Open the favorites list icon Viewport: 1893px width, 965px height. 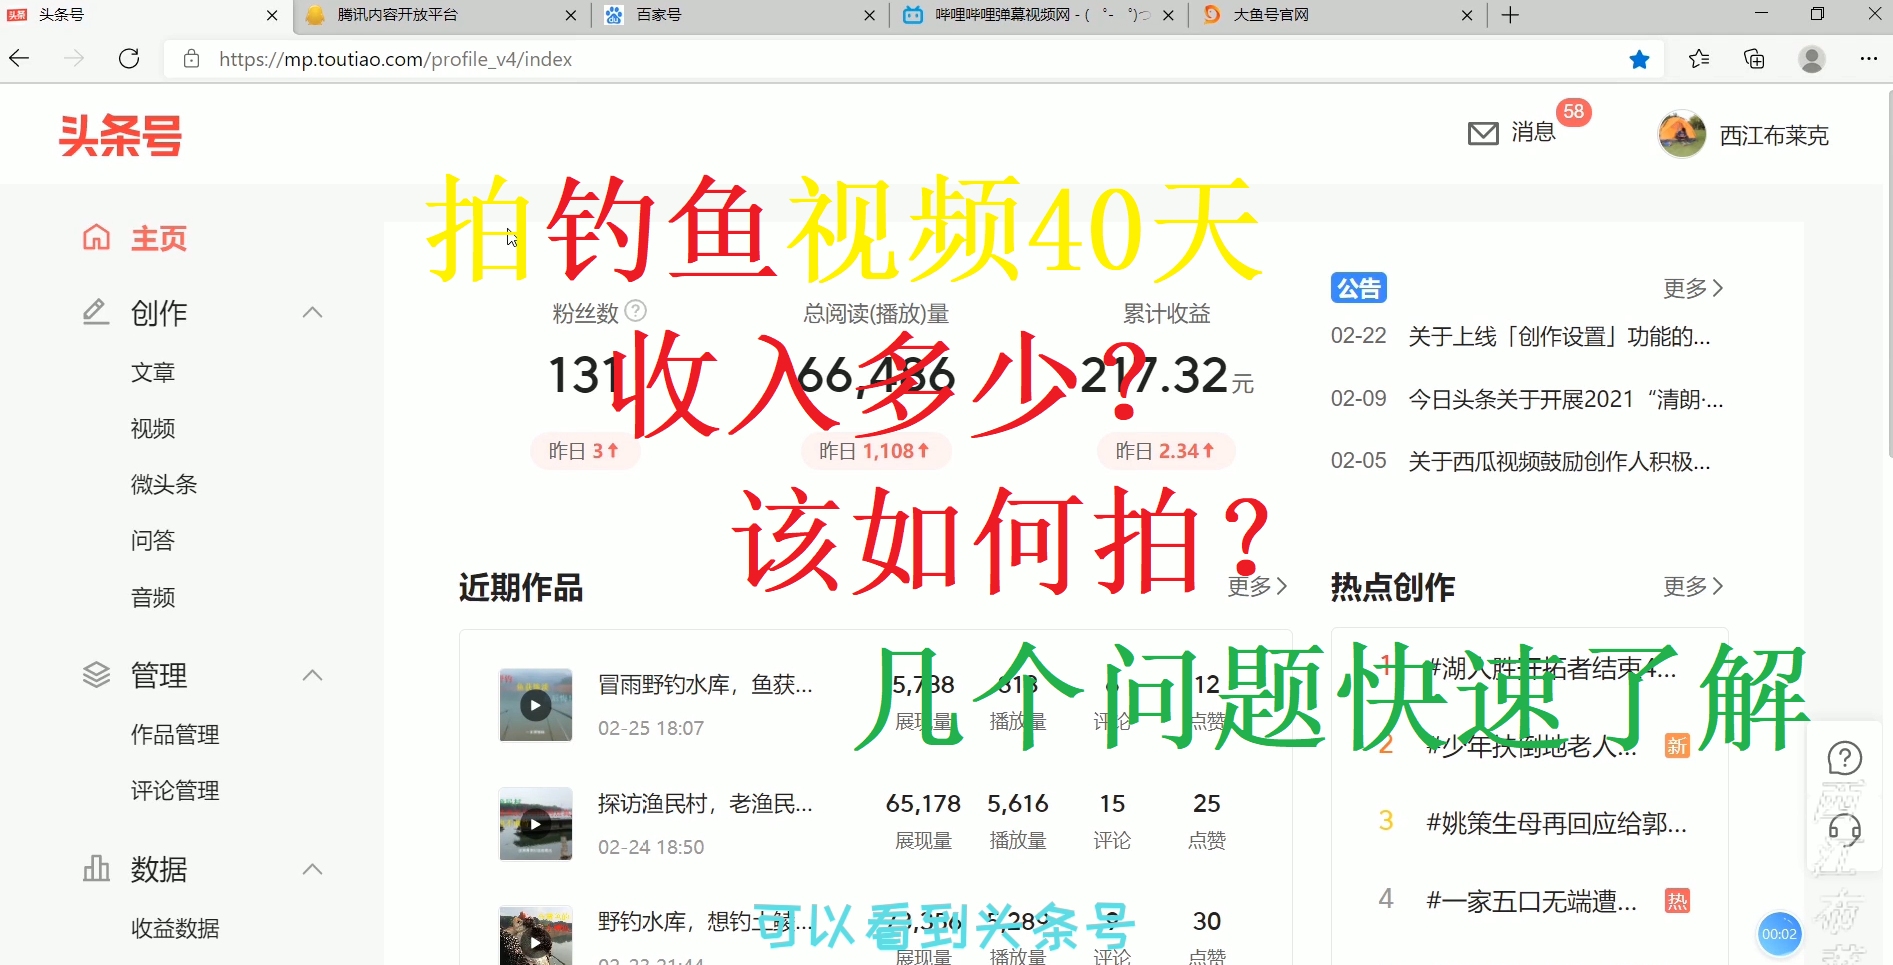tap(1699, 59)
